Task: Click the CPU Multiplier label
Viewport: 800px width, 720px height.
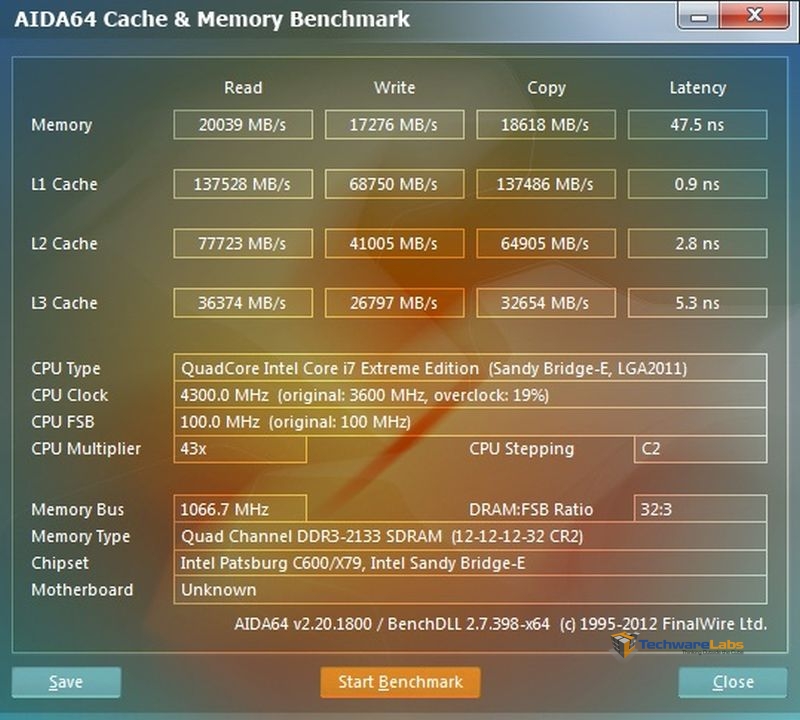Action: coord(86,449)
